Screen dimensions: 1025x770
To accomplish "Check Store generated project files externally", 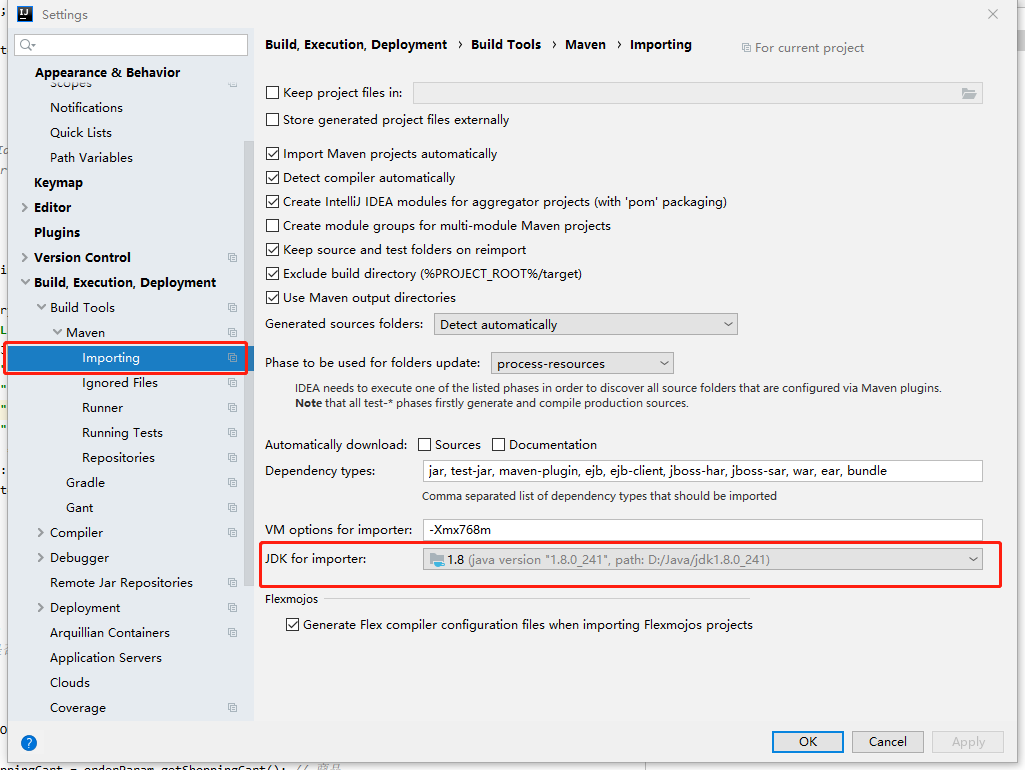I will 273,120.
